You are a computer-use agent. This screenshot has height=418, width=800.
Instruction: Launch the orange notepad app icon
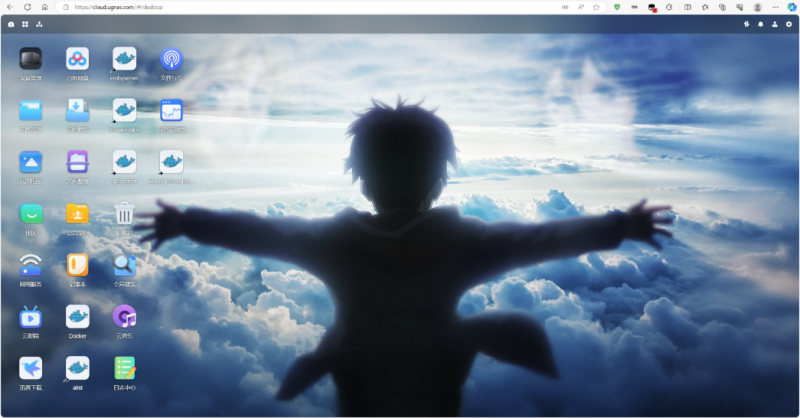pos(78,265)
